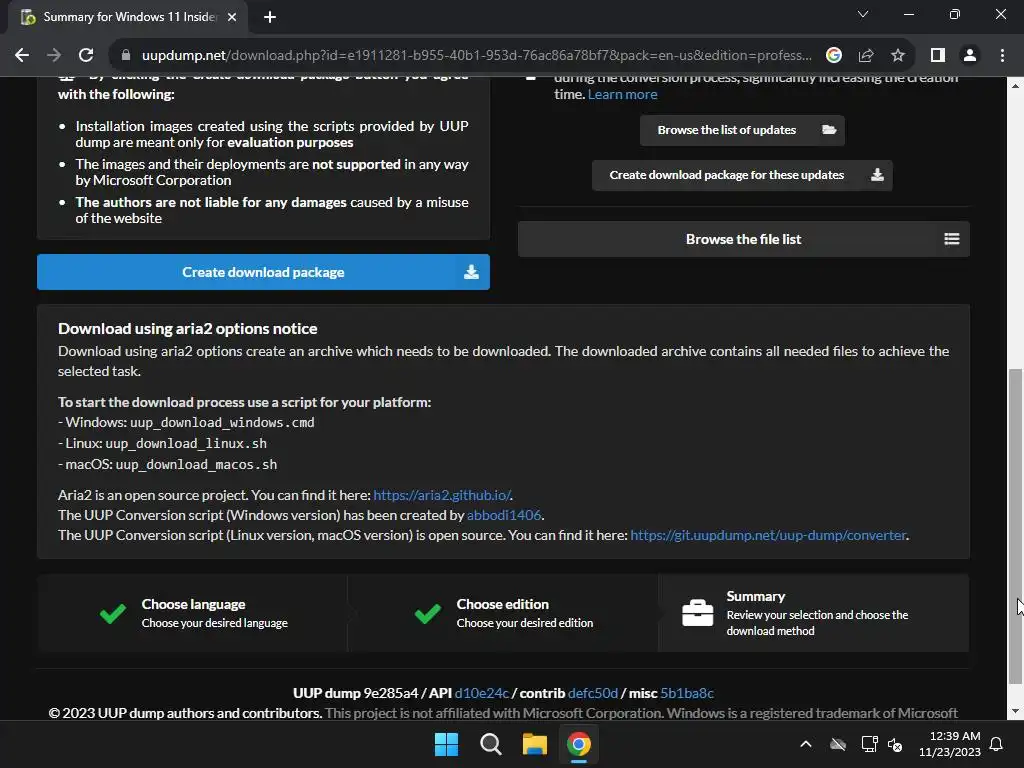Open the git.uupdump.net converter link
The width and height of the screenshot is (1024, 768).
point(768,535)
